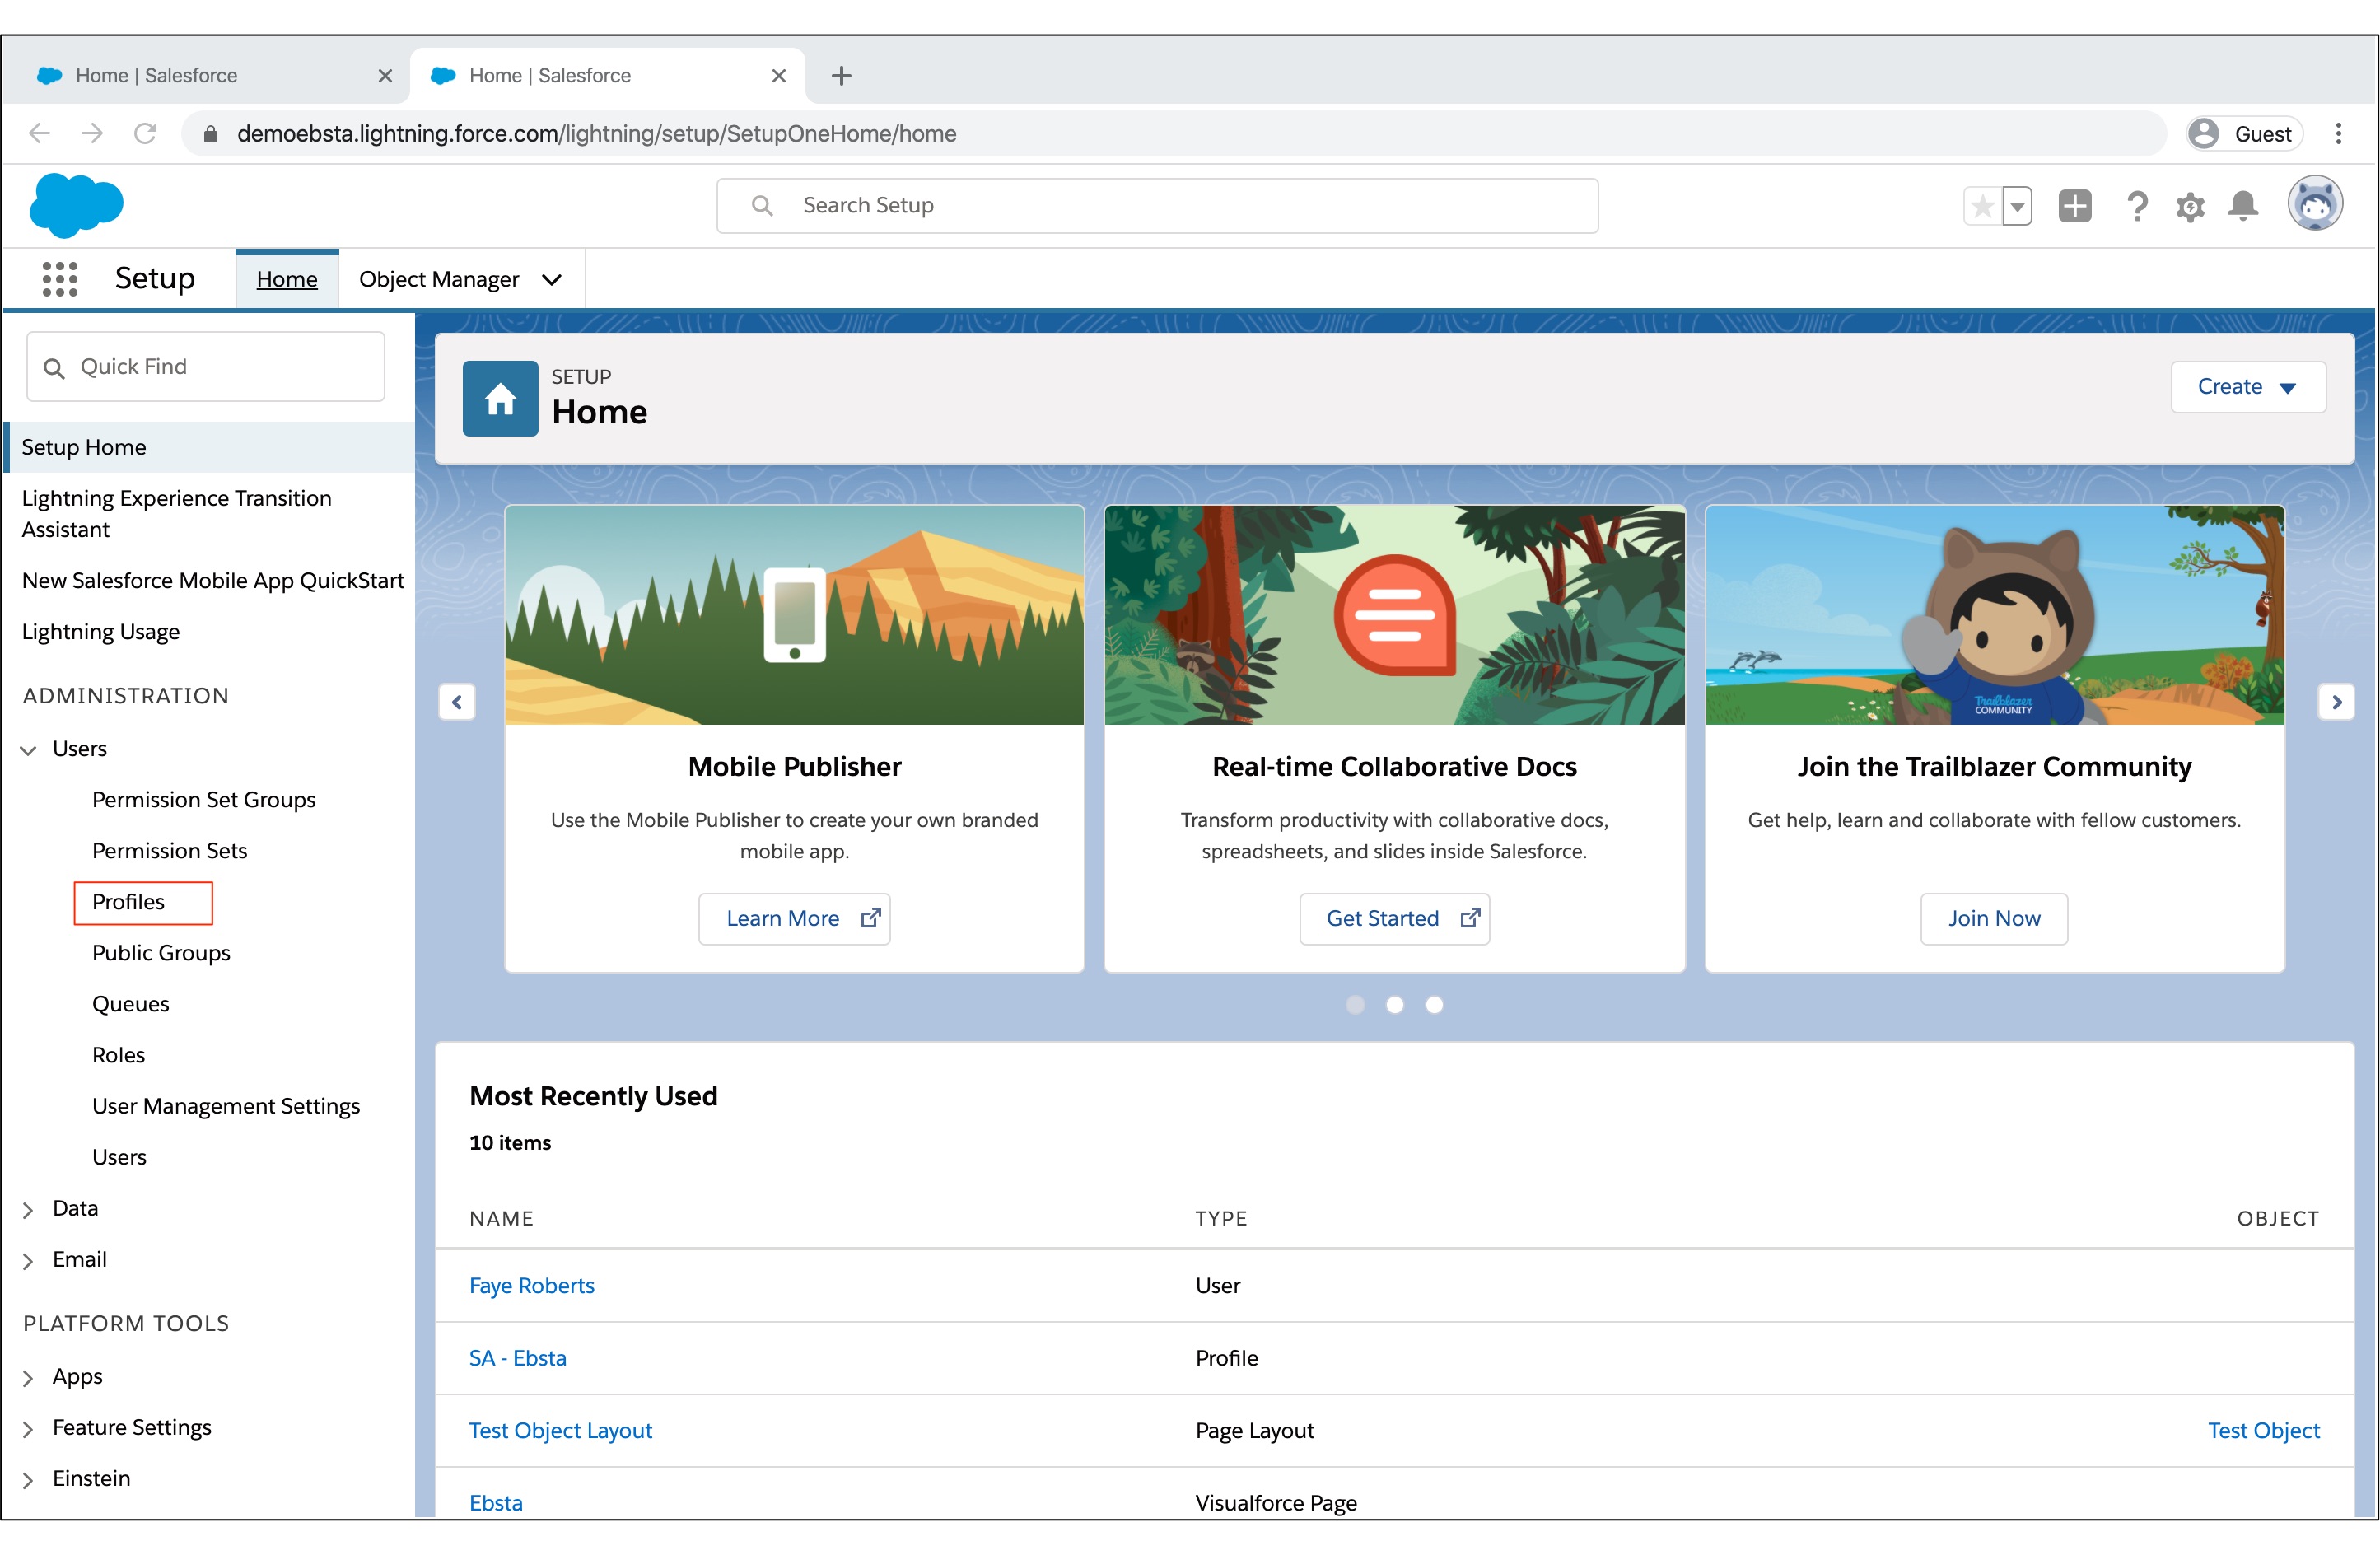
Task: Go forward in browser history
Action: point(92,134)
